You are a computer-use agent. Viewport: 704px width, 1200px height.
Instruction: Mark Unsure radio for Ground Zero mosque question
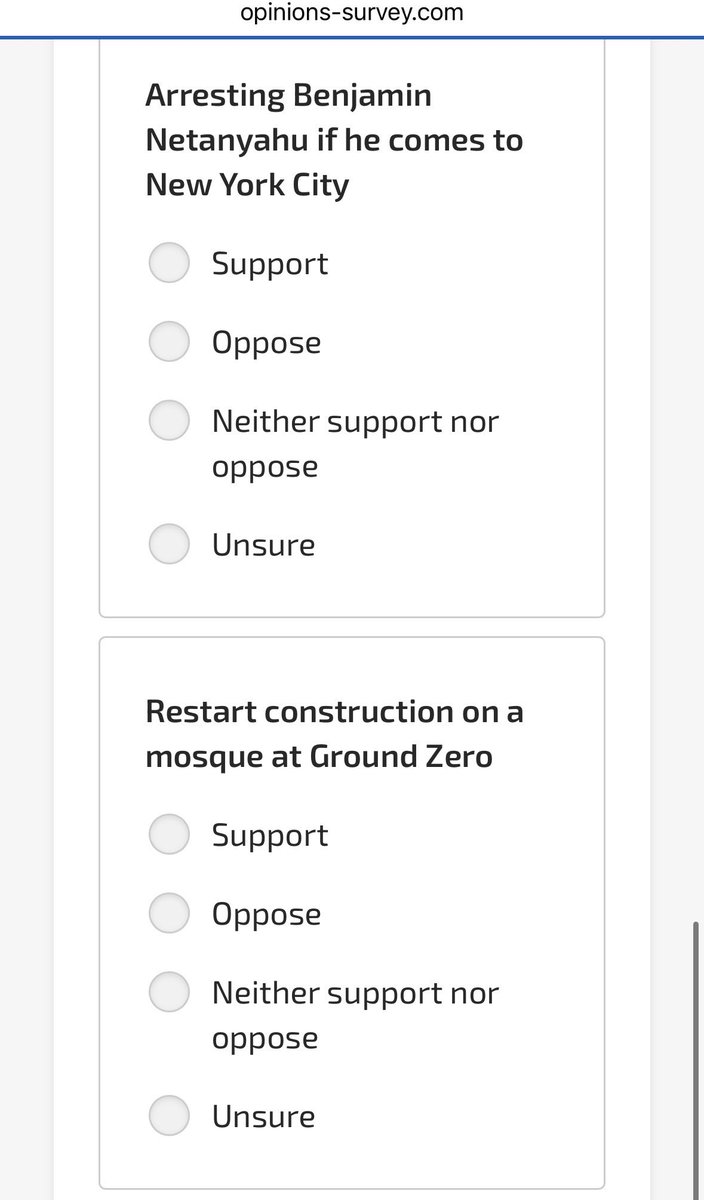pos(169,1115)
